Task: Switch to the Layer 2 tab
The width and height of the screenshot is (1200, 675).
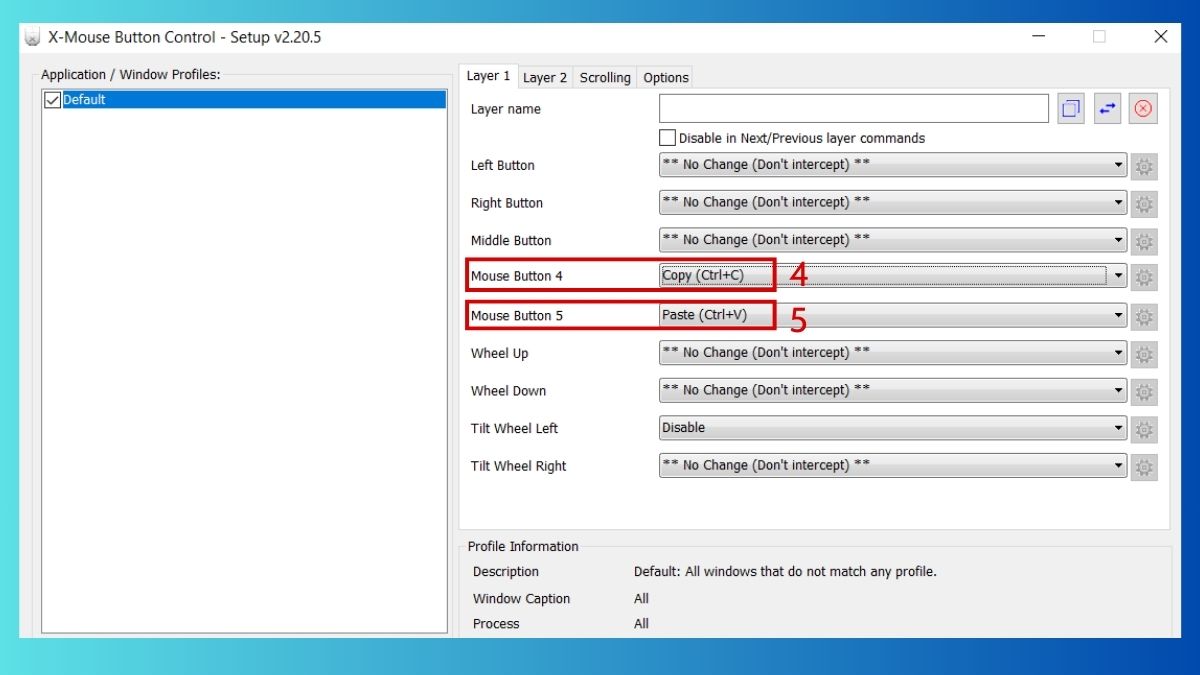Action: coord(545,77)
